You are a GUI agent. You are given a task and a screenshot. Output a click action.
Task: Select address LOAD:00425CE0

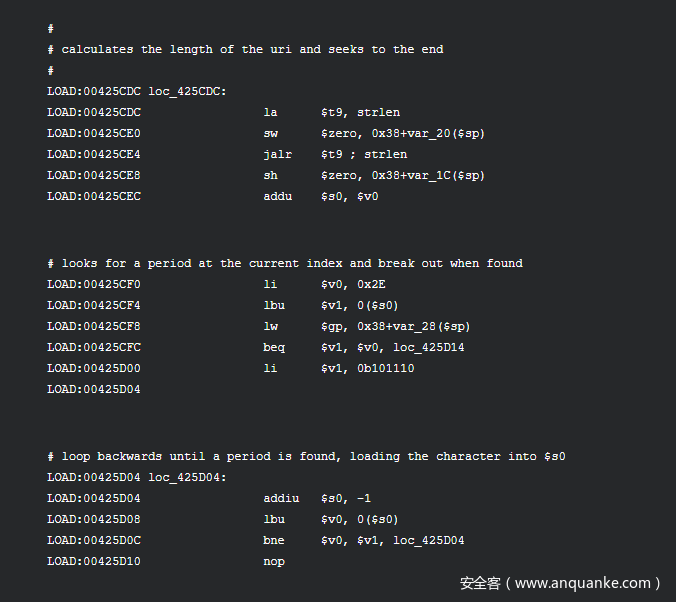coord(94,133)
